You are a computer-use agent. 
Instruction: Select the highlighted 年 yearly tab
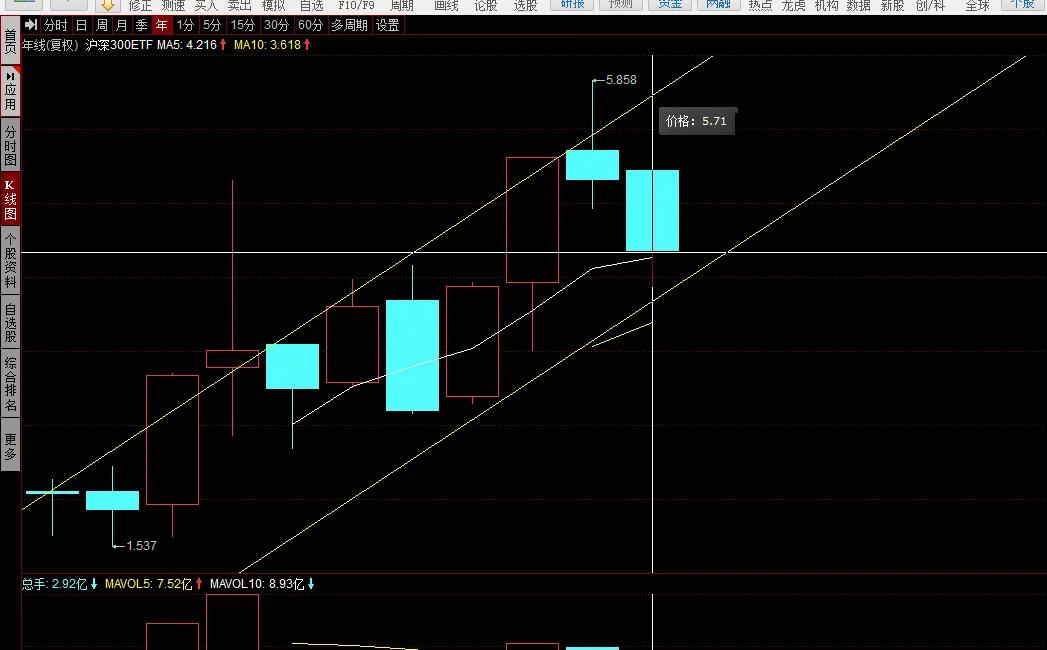[x=162, y=25]
